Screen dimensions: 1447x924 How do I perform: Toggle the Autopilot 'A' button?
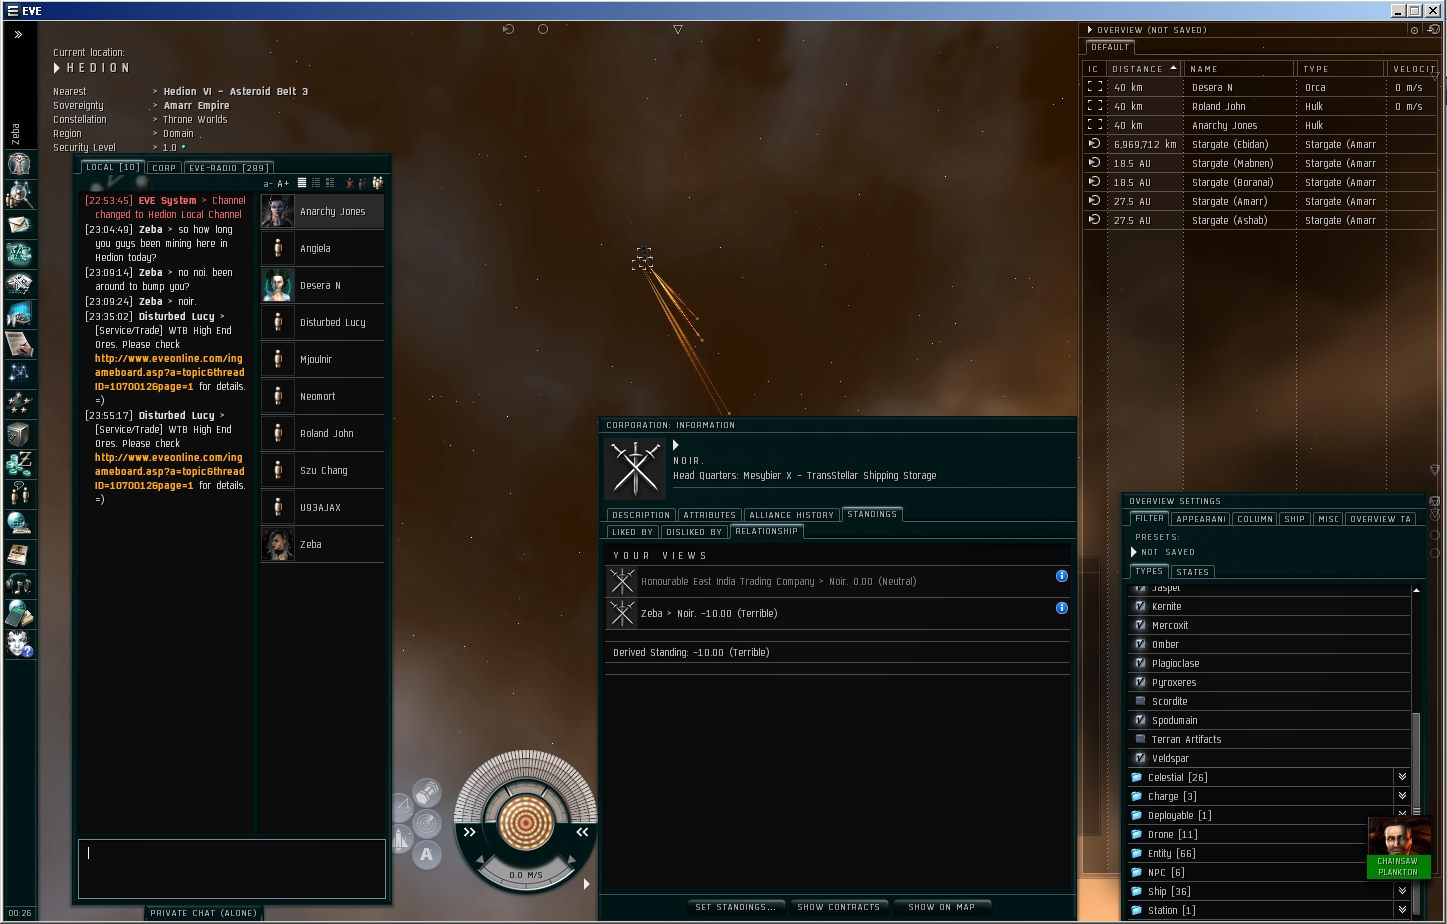[x=427, y=854]
